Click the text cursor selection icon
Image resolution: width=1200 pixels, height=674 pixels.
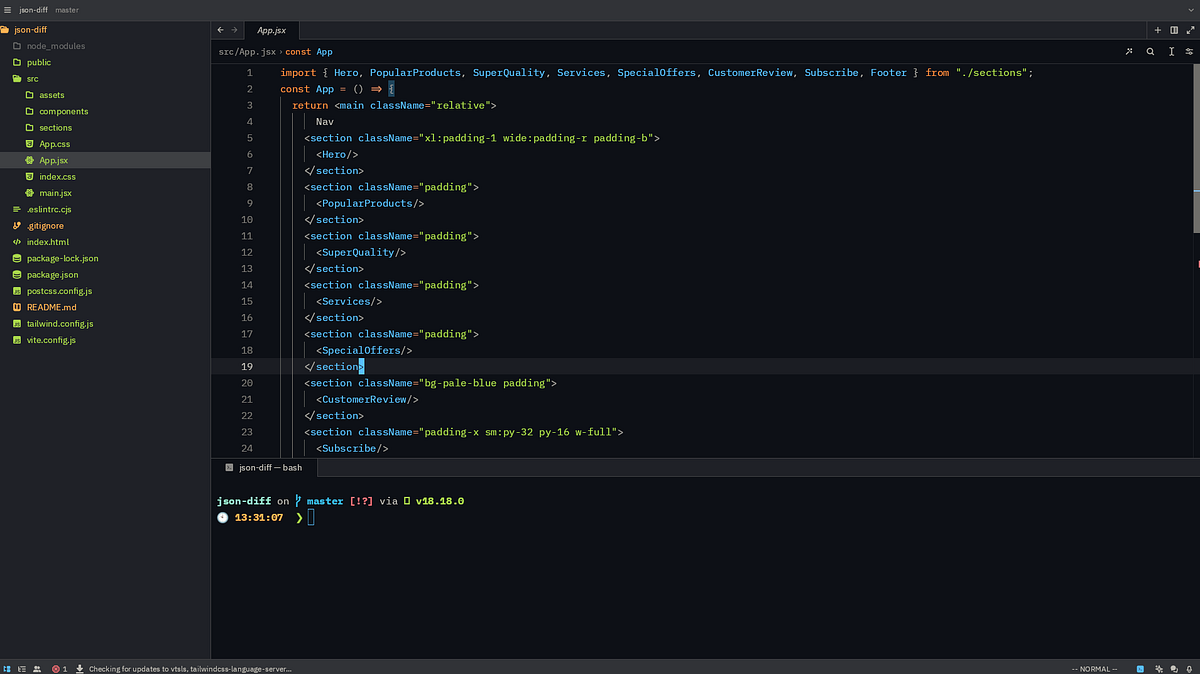[x=1171, y=51]
